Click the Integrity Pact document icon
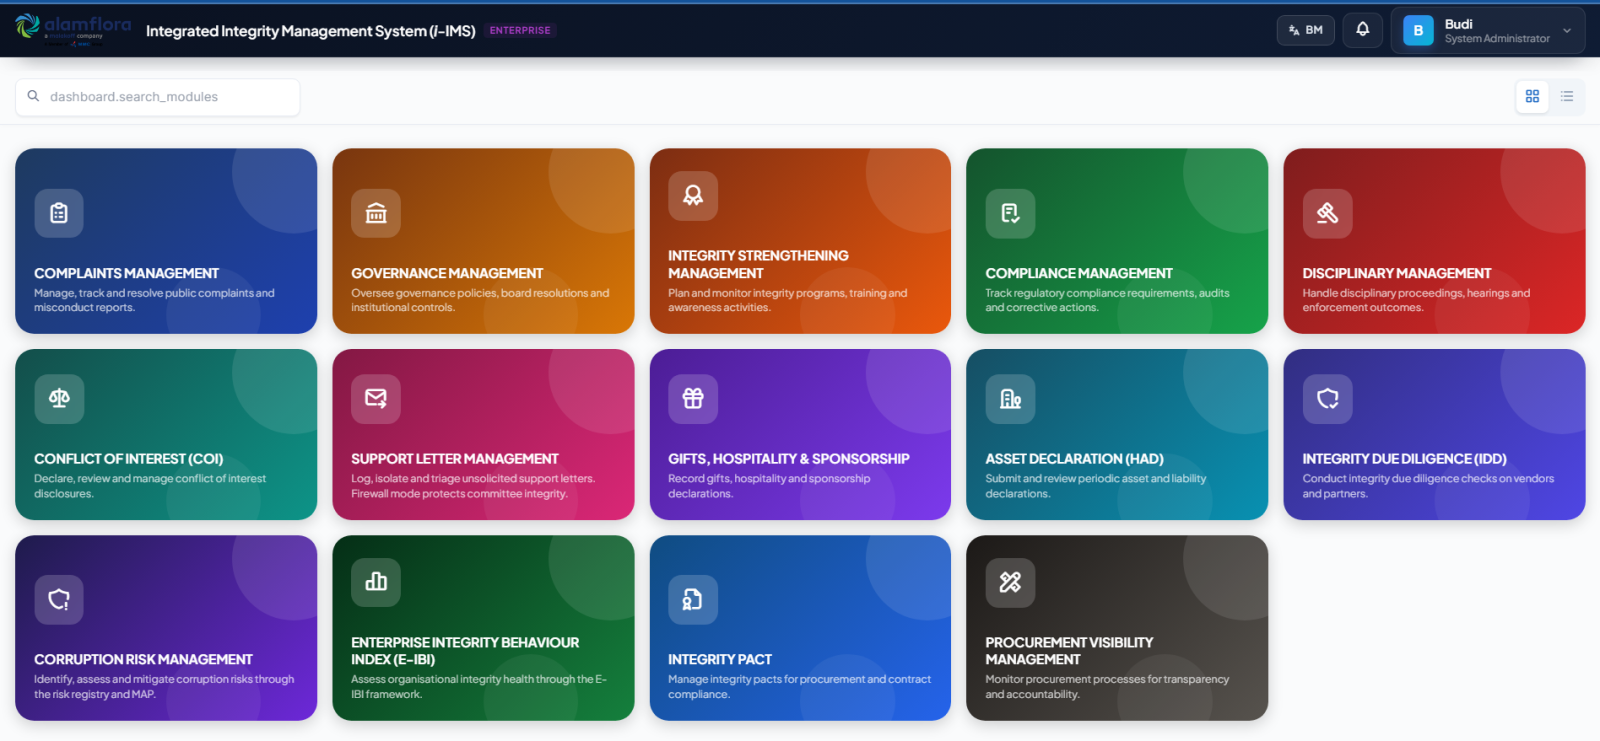This screenshot has width=1600, height=741. point(693,599)
